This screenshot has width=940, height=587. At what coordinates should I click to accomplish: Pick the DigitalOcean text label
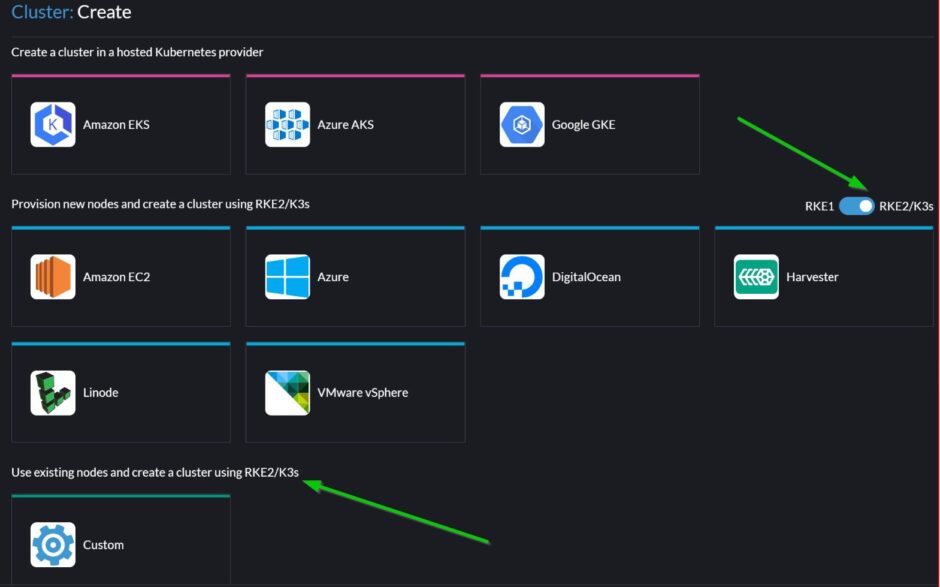(x=586, y=277)
